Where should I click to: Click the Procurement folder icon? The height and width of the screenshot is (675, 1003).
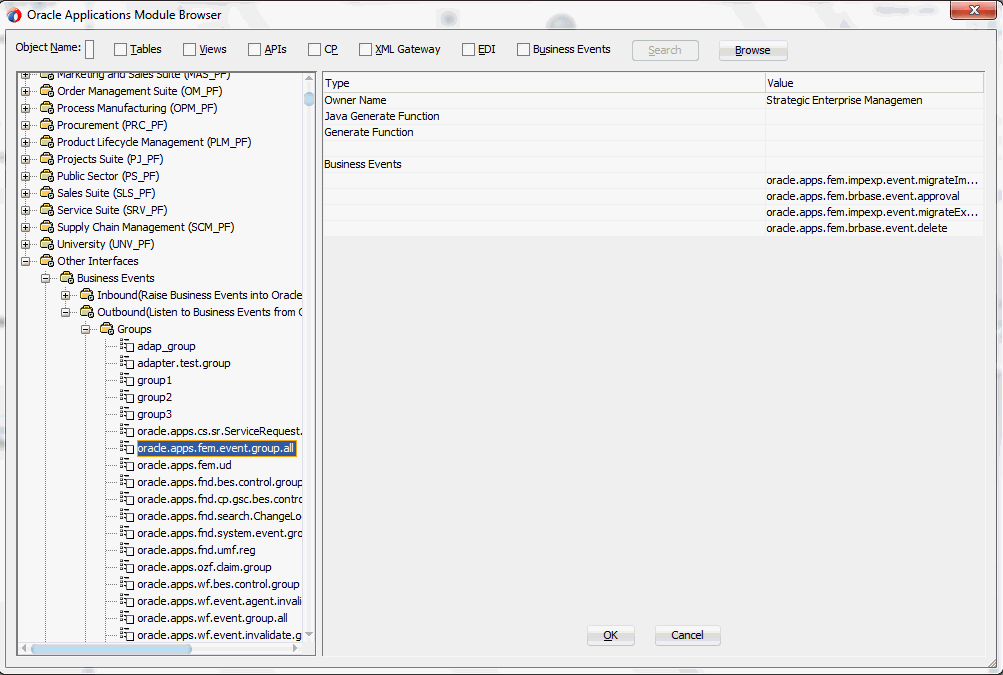pos(47,125)
